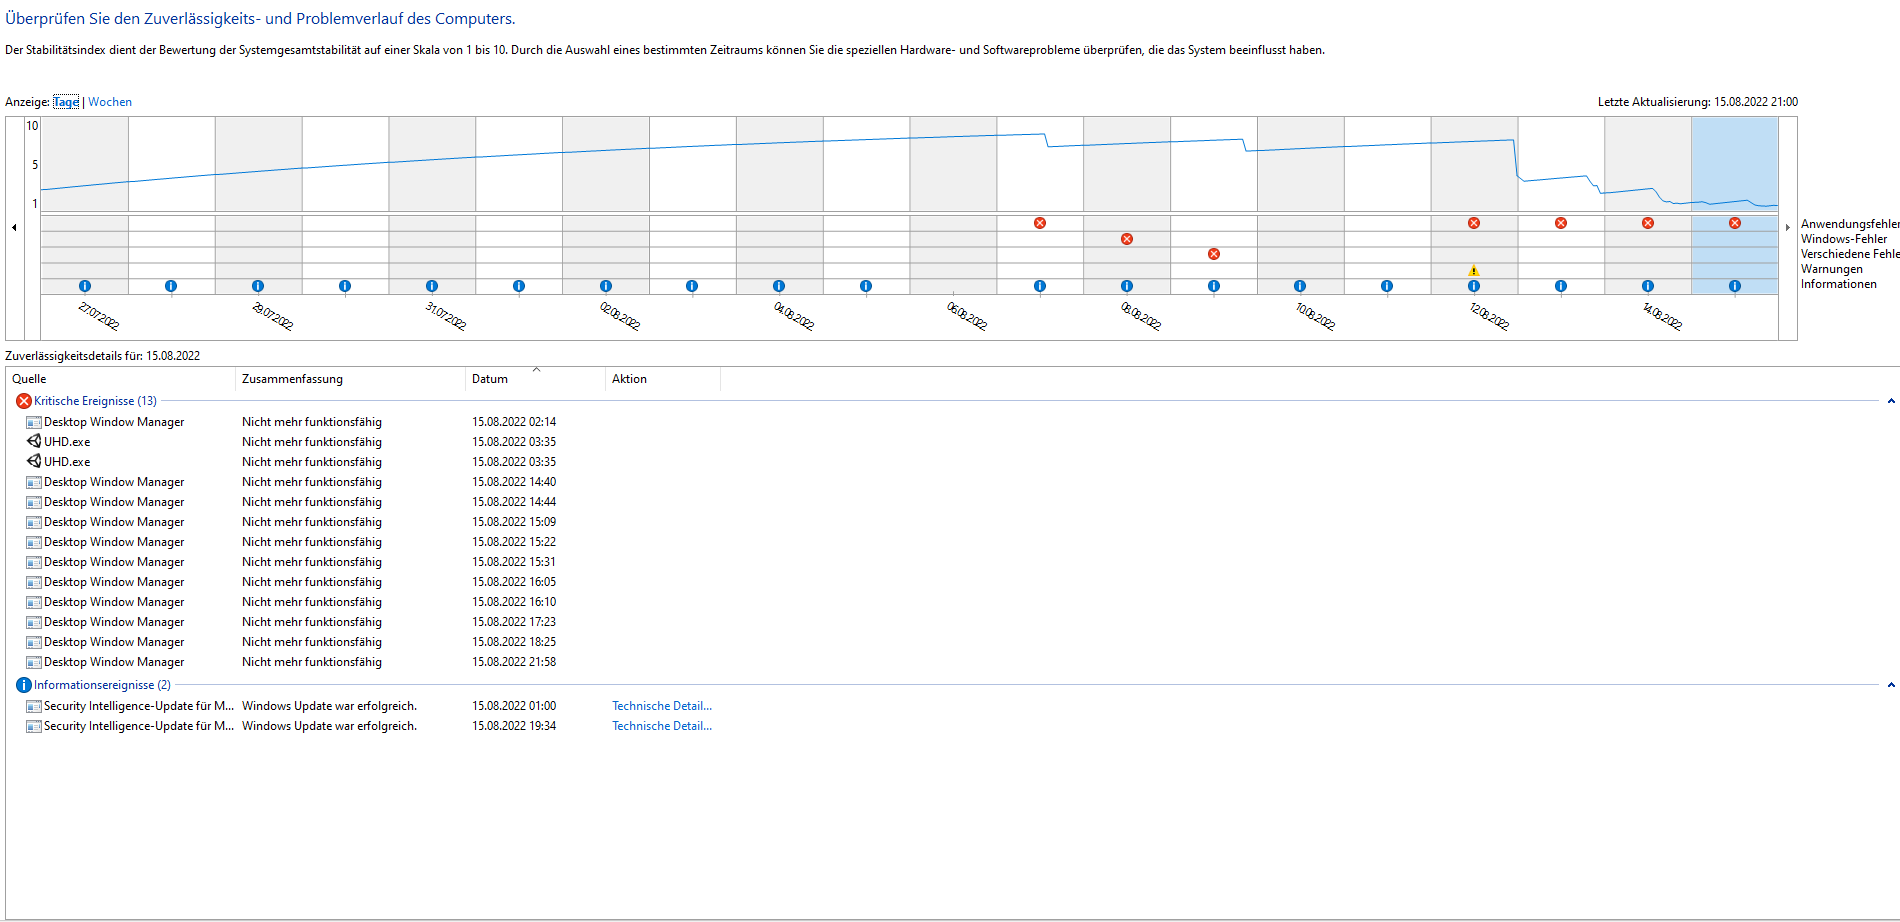Click the information icon for 02.08.2022

click(x=606, y=286)
